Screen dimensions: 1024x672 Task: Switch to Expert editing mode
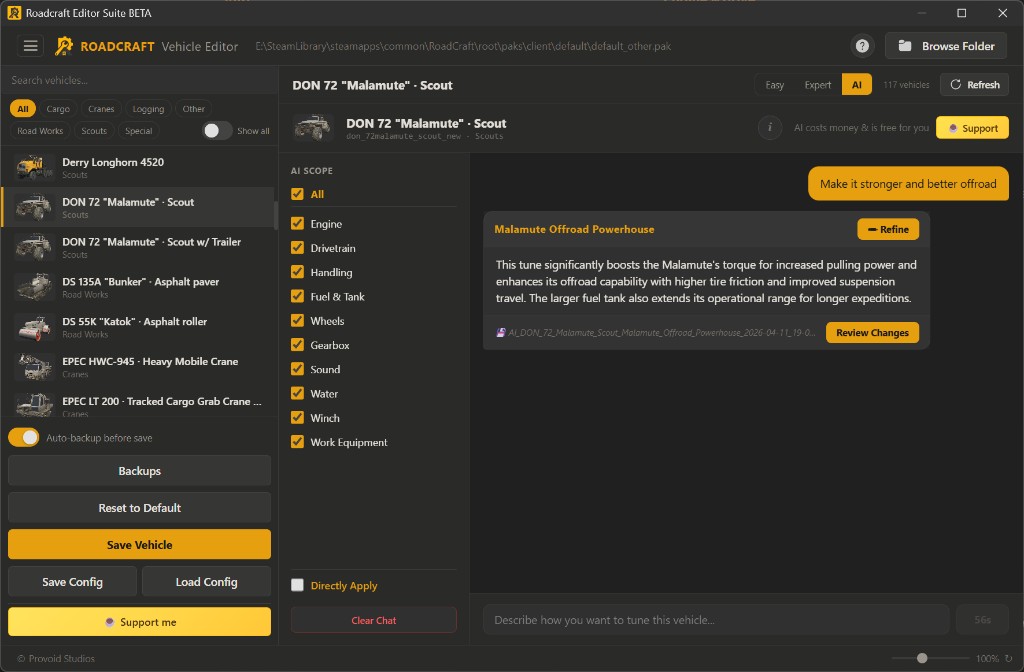818,85
